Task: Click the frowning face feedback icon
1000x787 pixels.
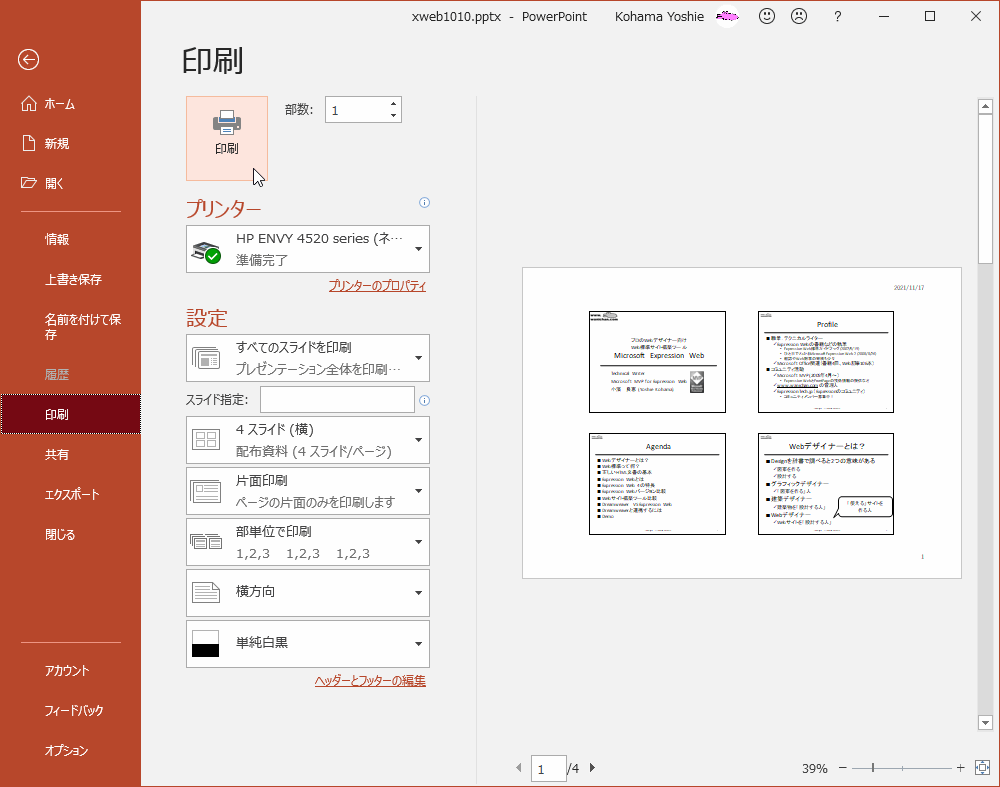Action: coord(798,17)
